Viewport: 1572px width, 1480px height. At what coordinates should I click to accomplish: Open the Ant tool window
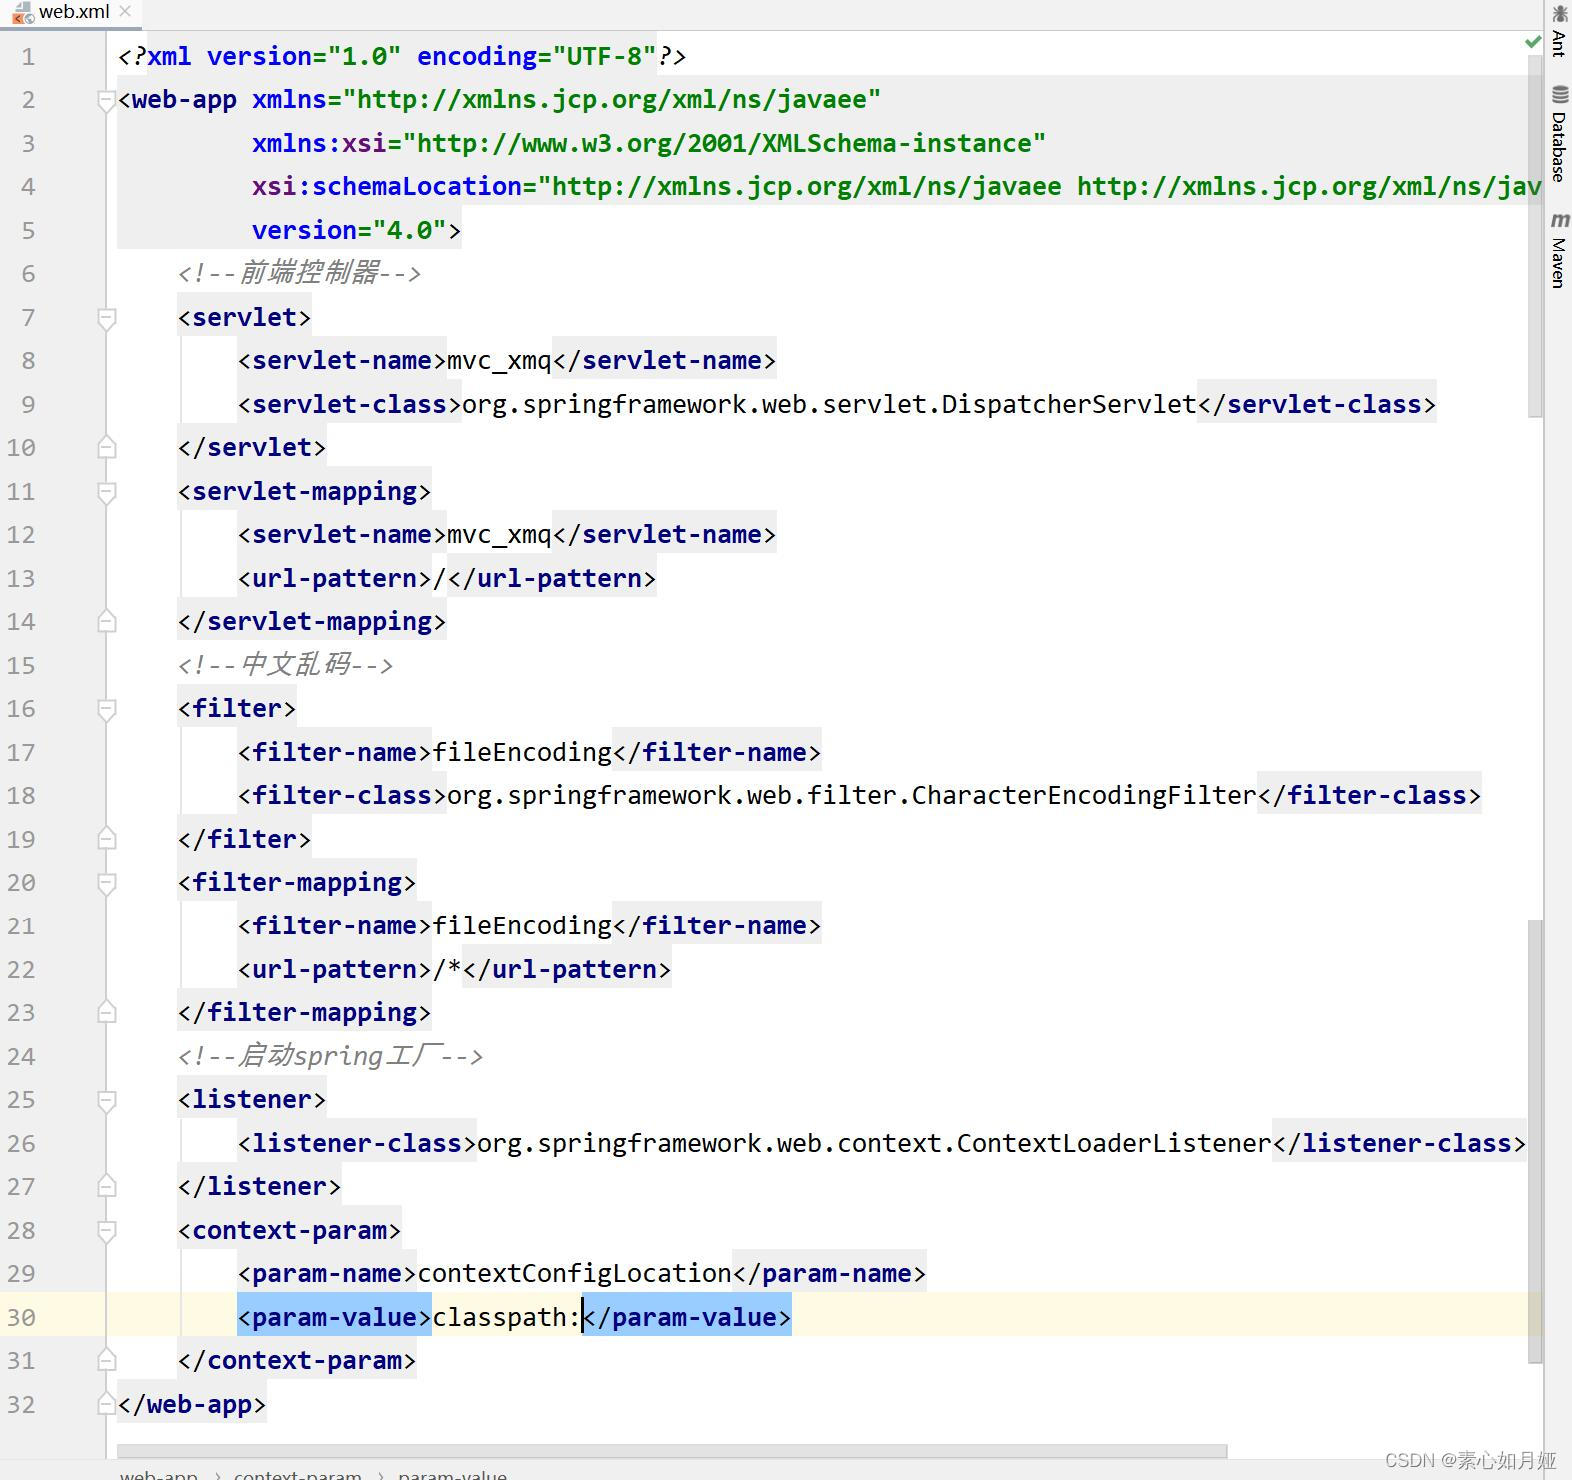(x=1559, y=32)
